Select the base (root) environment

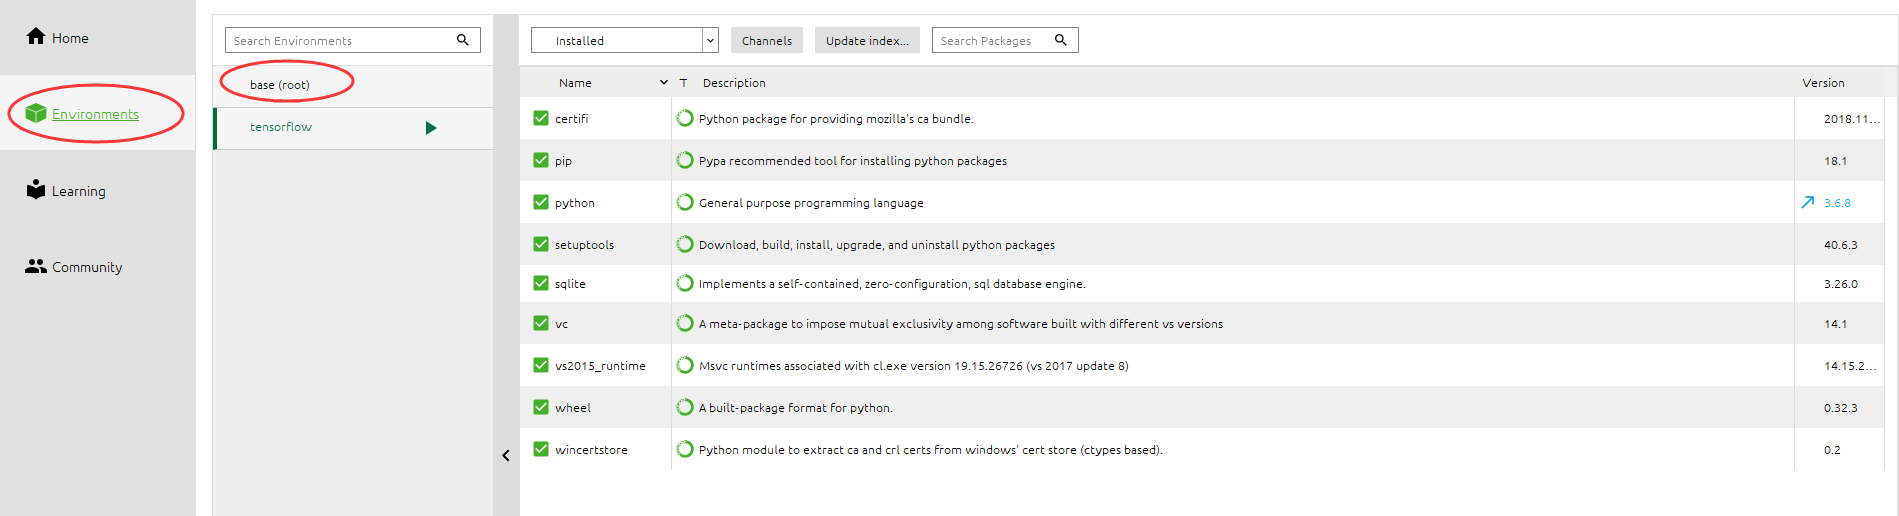pos(280,85)
